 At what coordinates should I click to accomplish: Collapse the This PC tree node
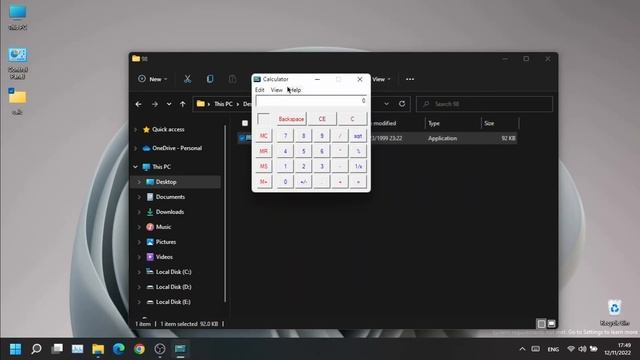[136, 167]
